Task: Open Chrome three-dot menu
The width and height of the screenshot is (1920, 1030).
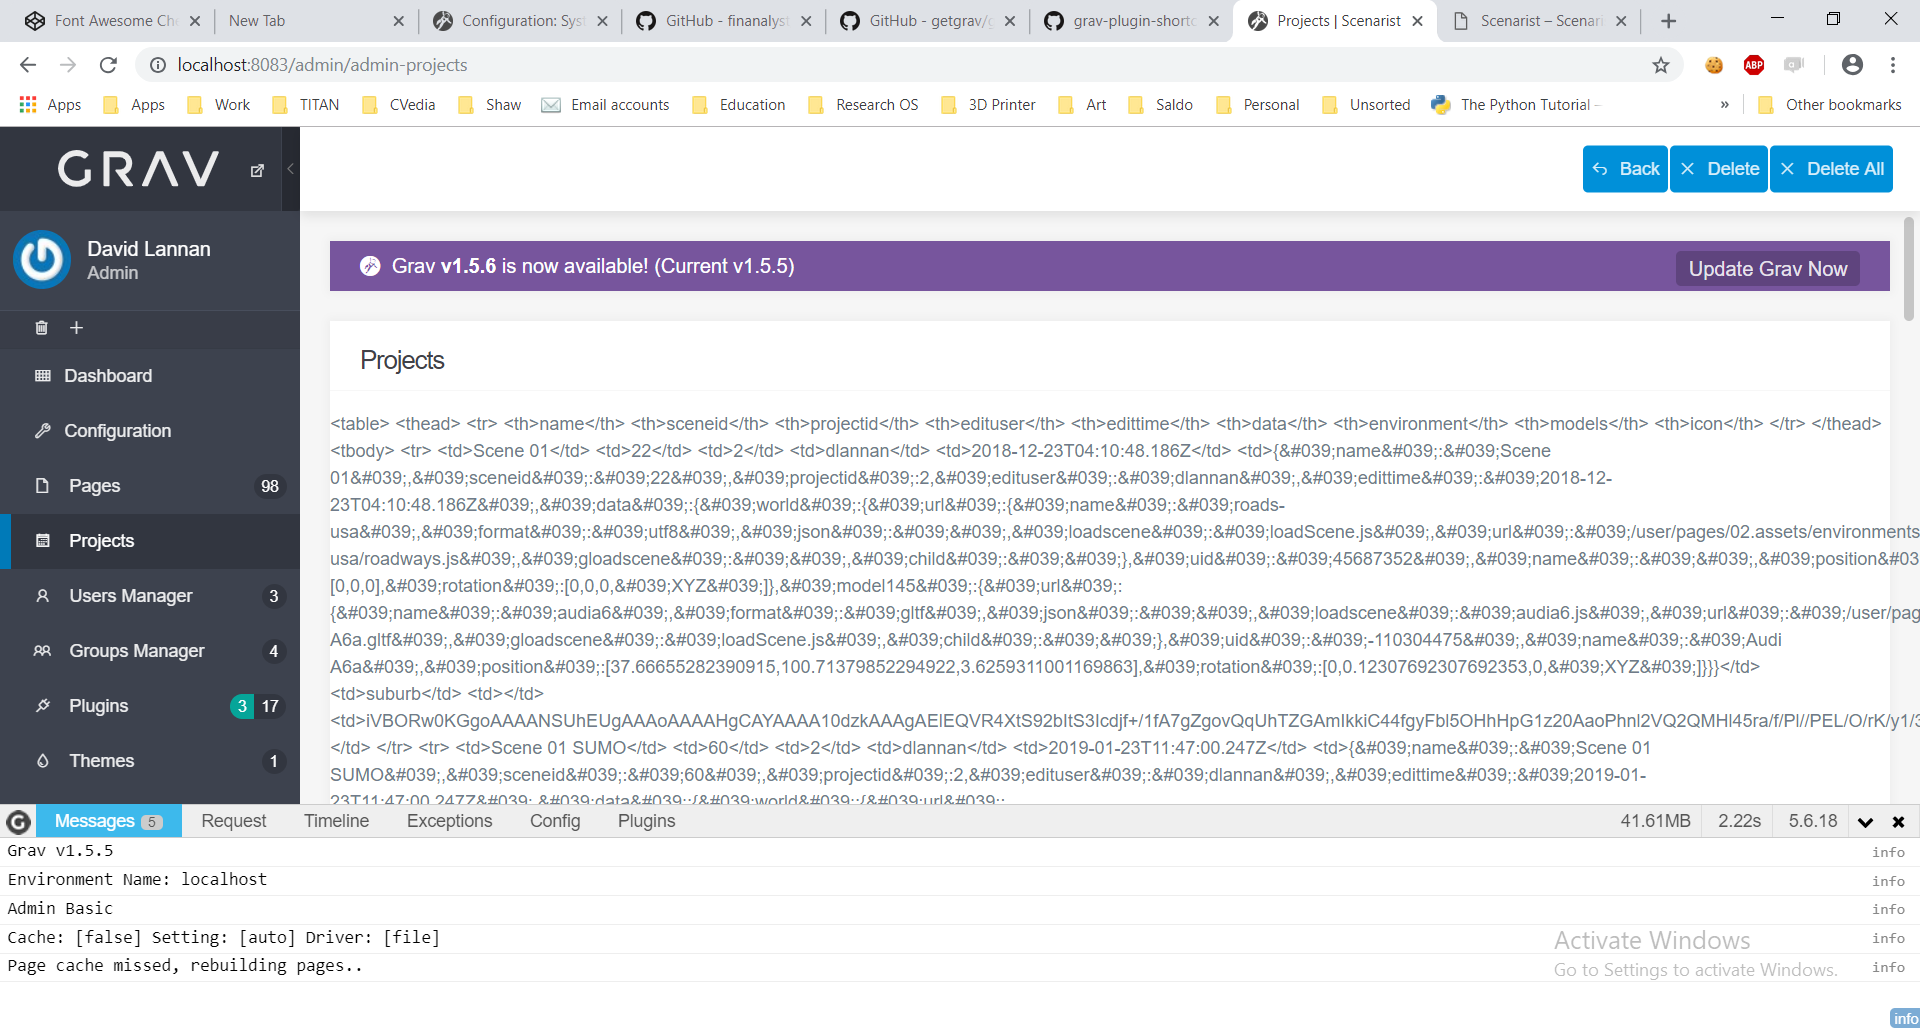Action: coord(1893,65)
